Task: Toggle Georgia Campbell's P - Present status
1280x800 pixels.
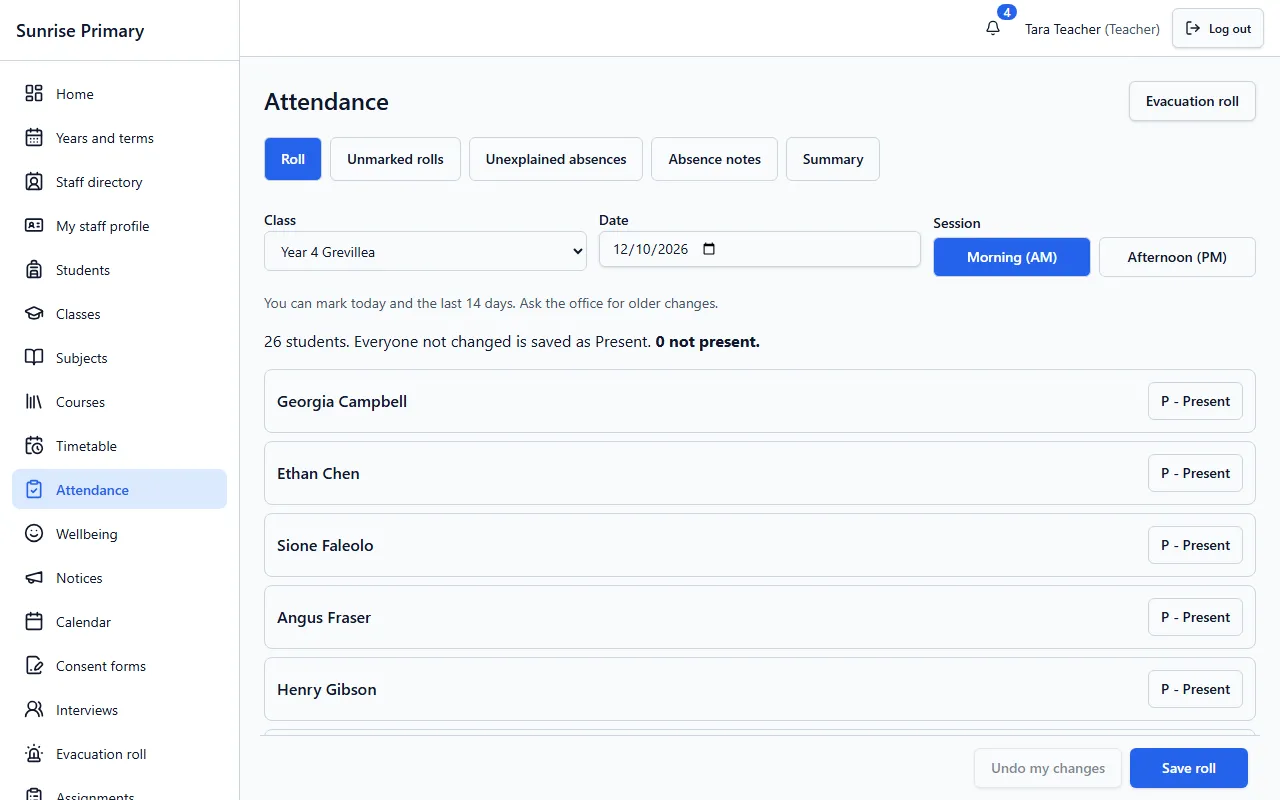Action: pos(1195,401)
